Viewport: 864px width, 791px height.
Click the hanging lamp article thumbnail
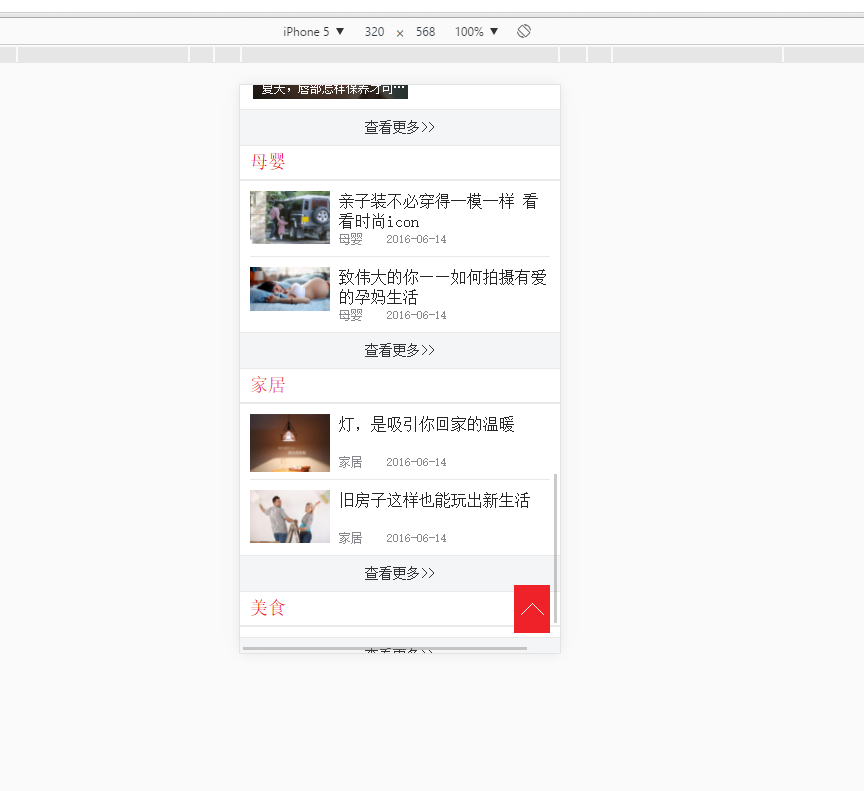click(289, 442)
